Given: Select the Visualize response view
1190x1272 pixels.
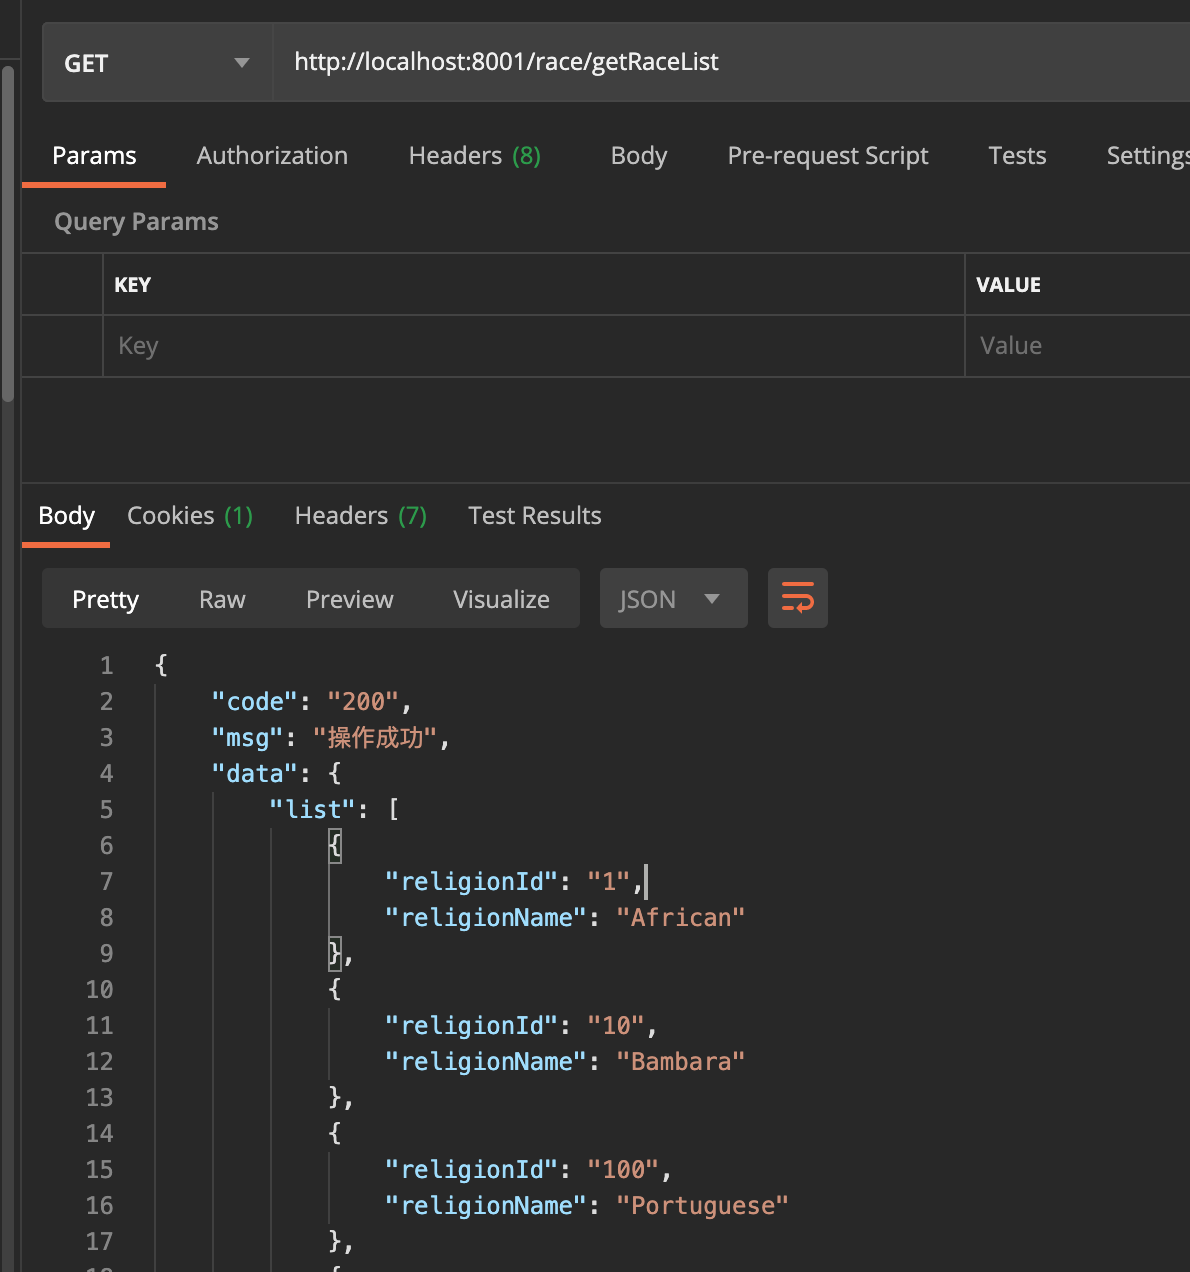Looking at the screenshot, I should click(501, 599).
